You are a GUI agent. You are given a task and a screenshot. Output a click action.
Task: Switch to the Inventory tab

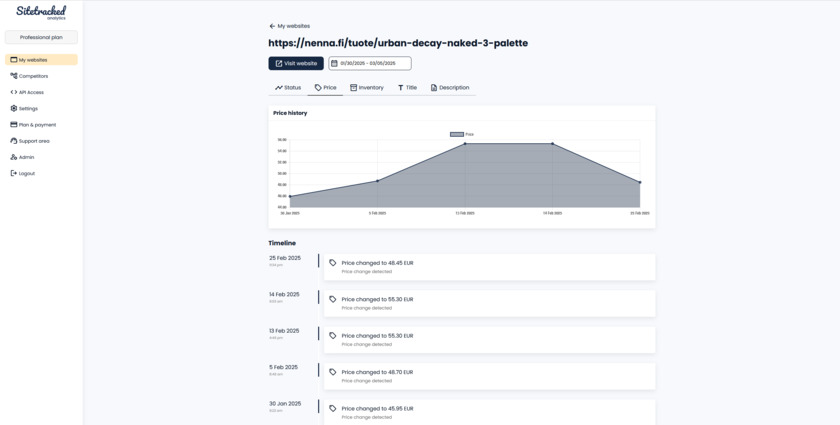[x=367, y=87]
